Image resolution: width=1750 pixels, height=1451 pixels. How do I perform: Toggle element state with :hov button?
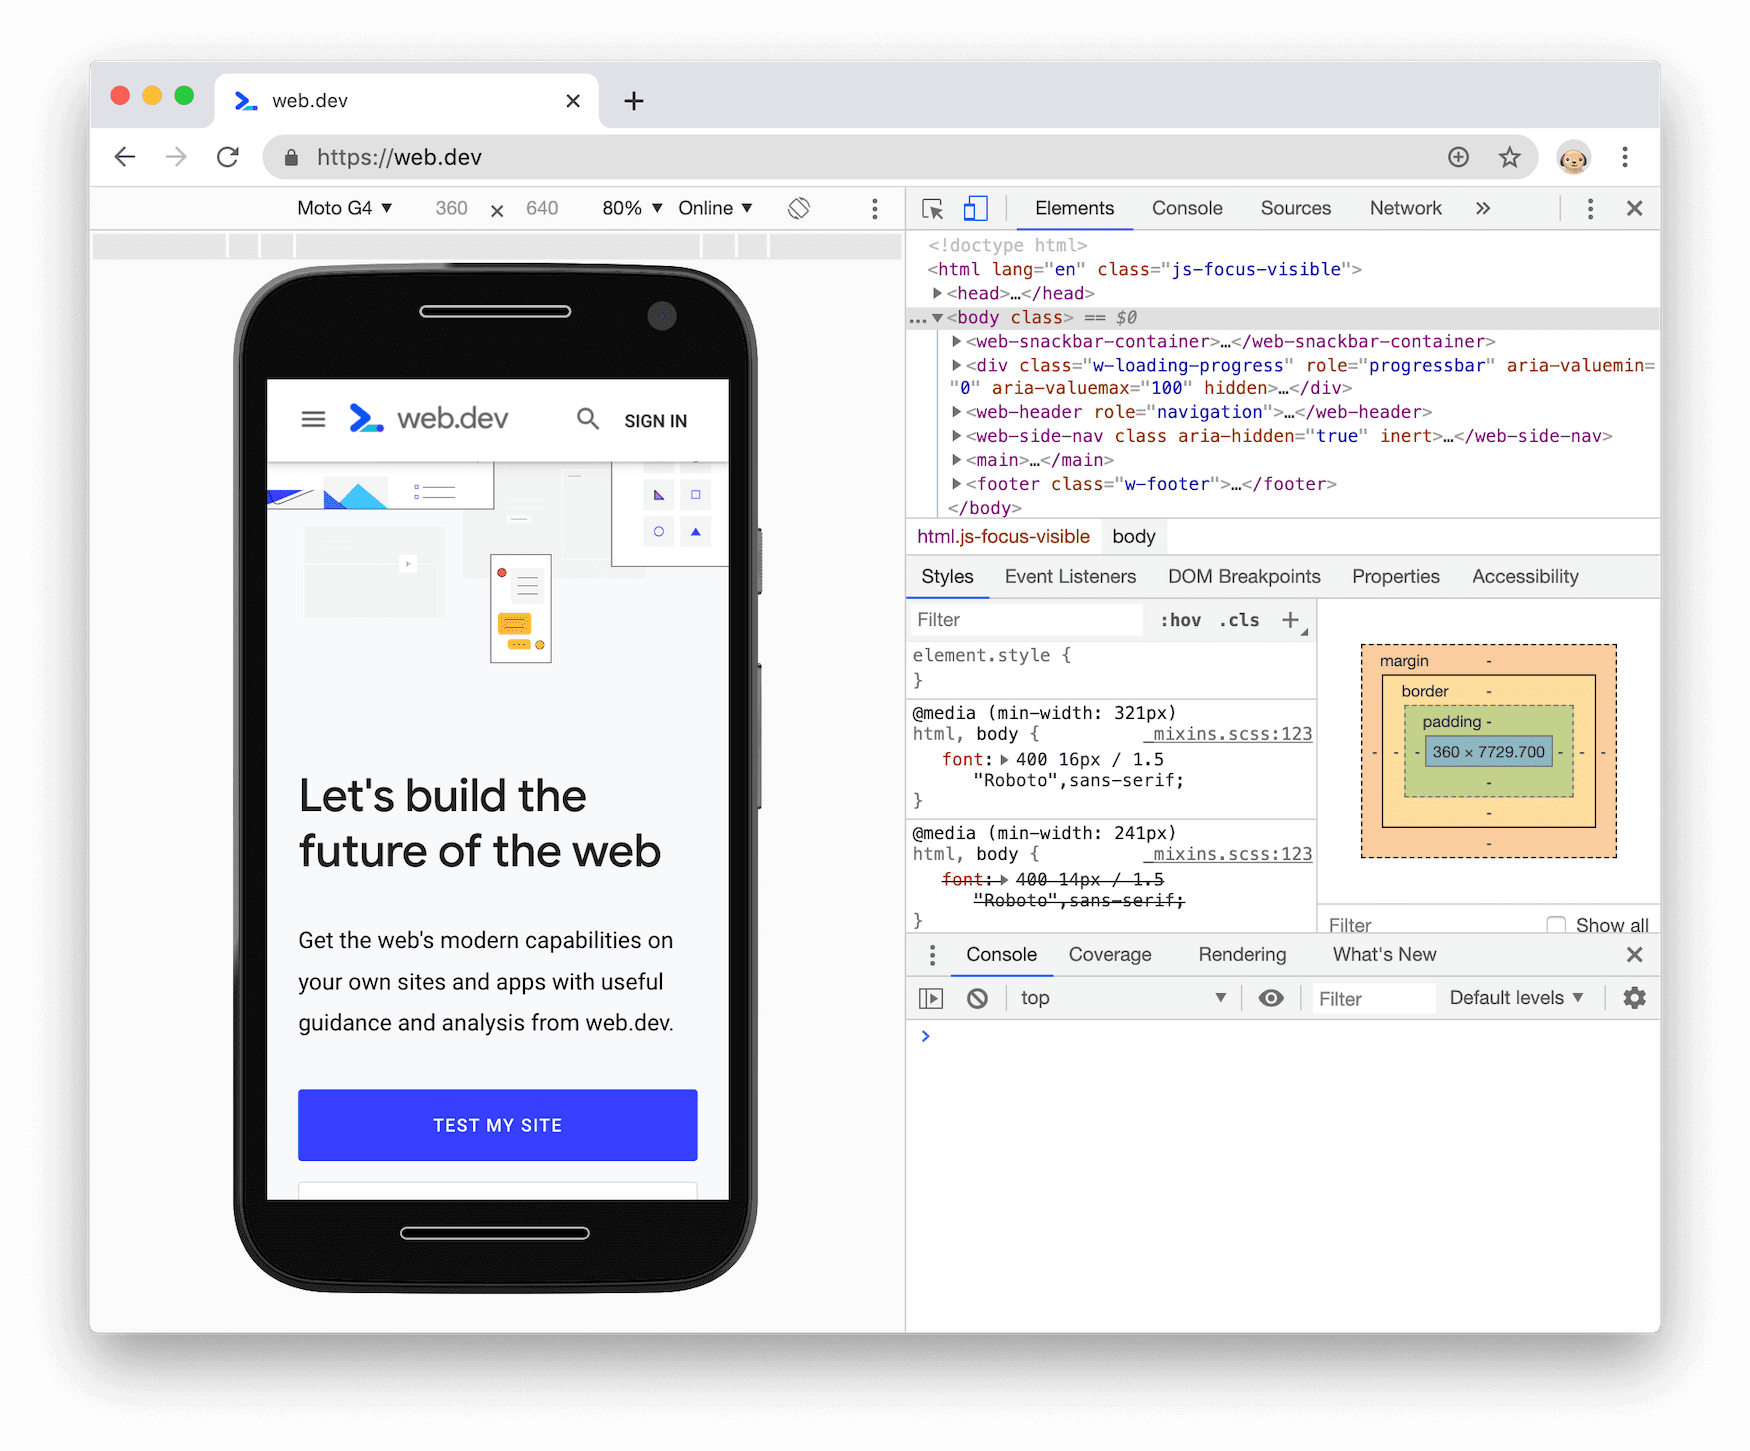point(1181,619)
